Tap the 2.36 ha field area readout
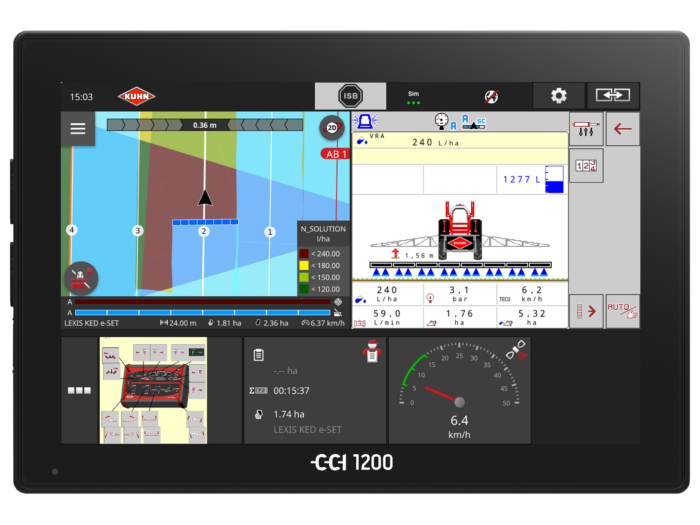 pos(272,323)
